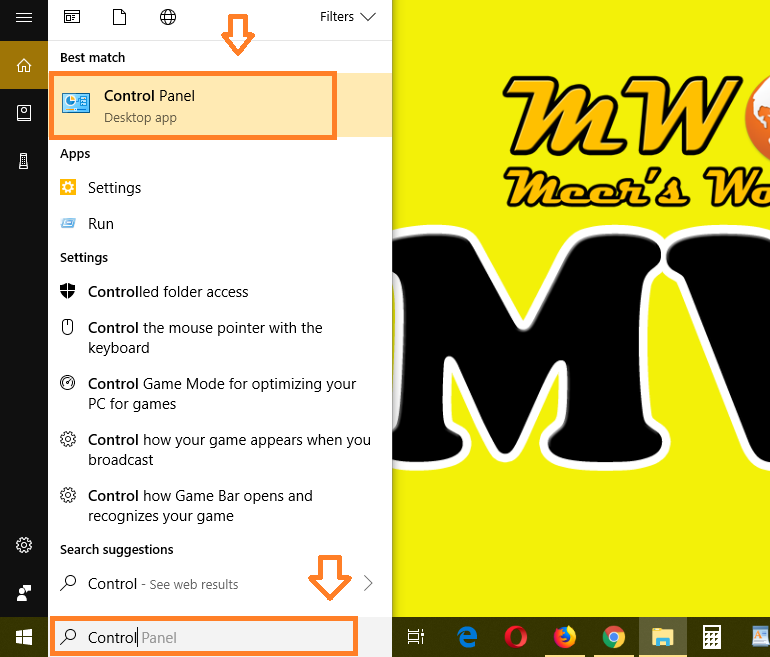
Task: Launch Microsoft Edge from the taskbar
Action: pyautogui.click(x=467, y=637)
